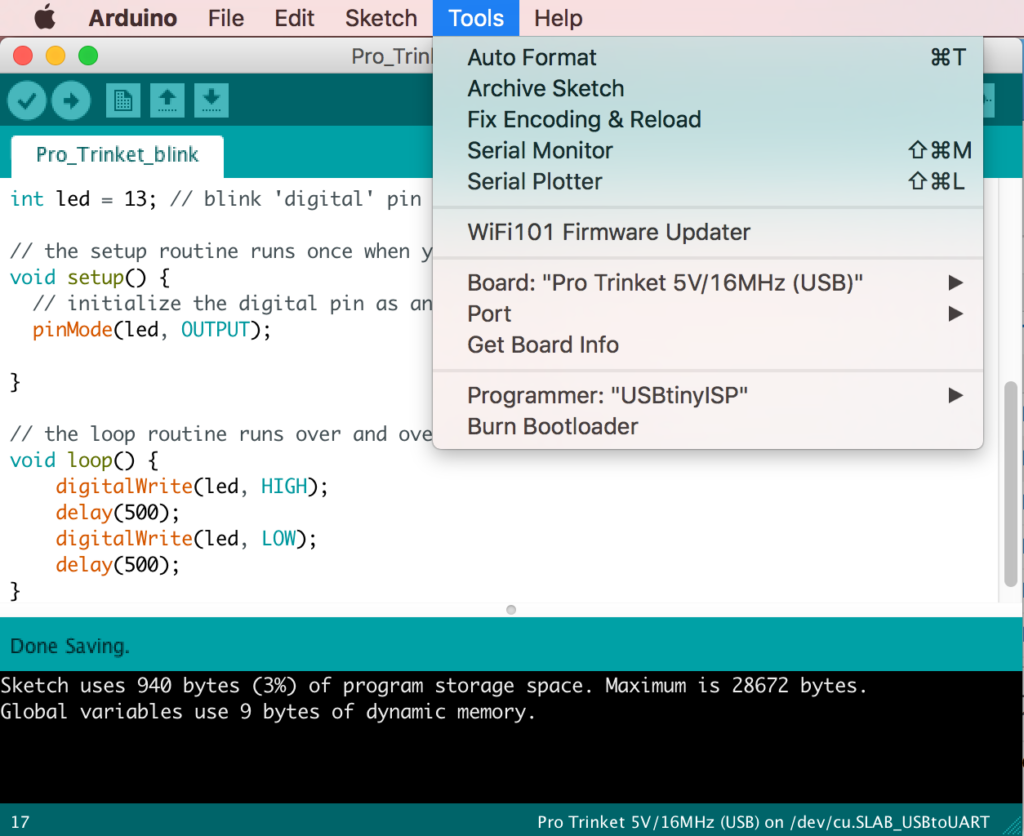
Task: Select Auto Format
Action: 532,57
